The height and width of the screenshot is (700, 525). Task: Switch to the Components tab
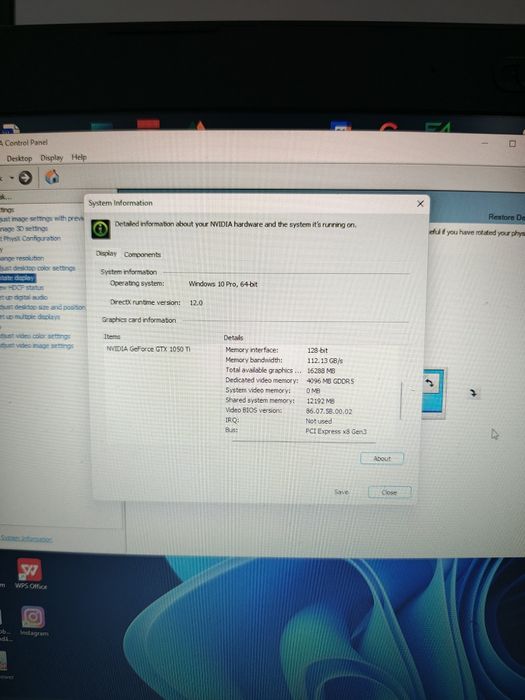point(142,254)
